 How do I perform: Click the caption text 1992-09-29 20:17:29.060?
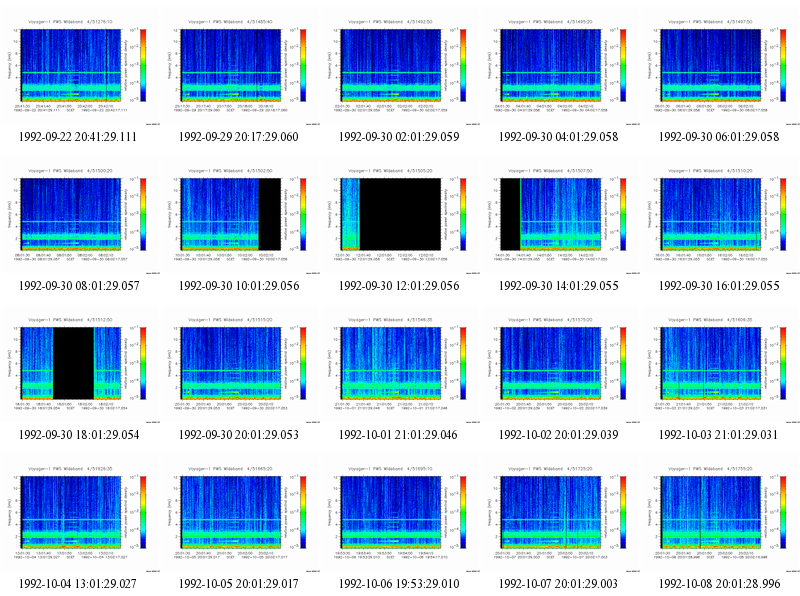tap(238, 137)
